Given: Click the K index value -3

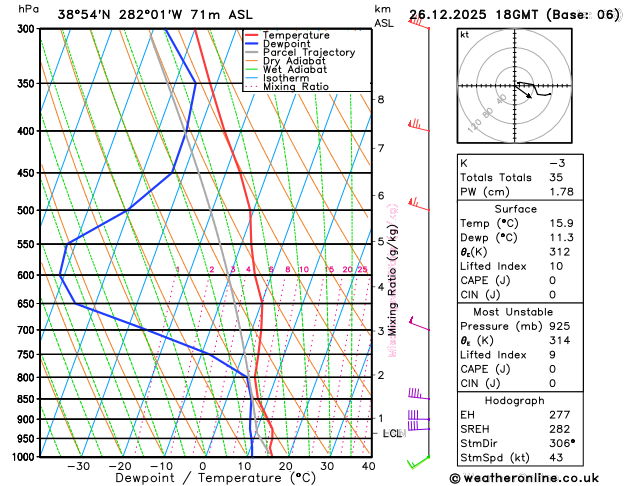Looking at the screenshot, I should 557,163.
